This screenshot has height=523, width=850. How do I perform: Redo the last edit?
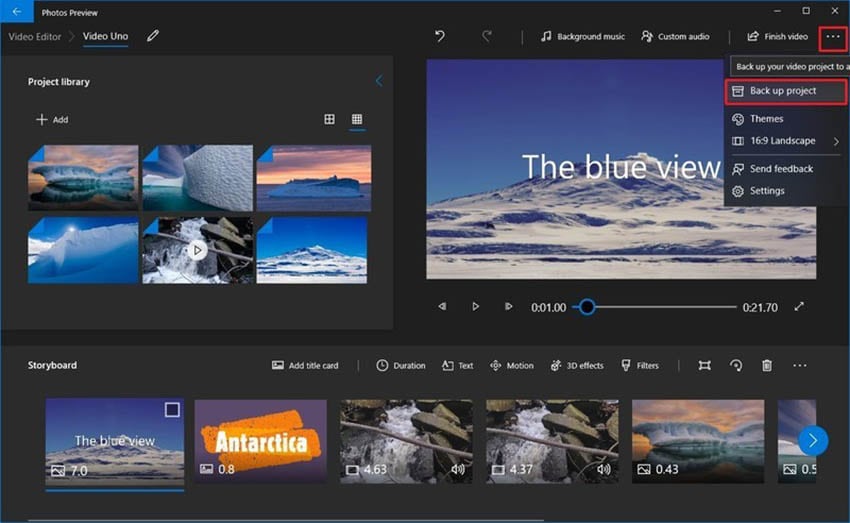(x=487, y=36)
